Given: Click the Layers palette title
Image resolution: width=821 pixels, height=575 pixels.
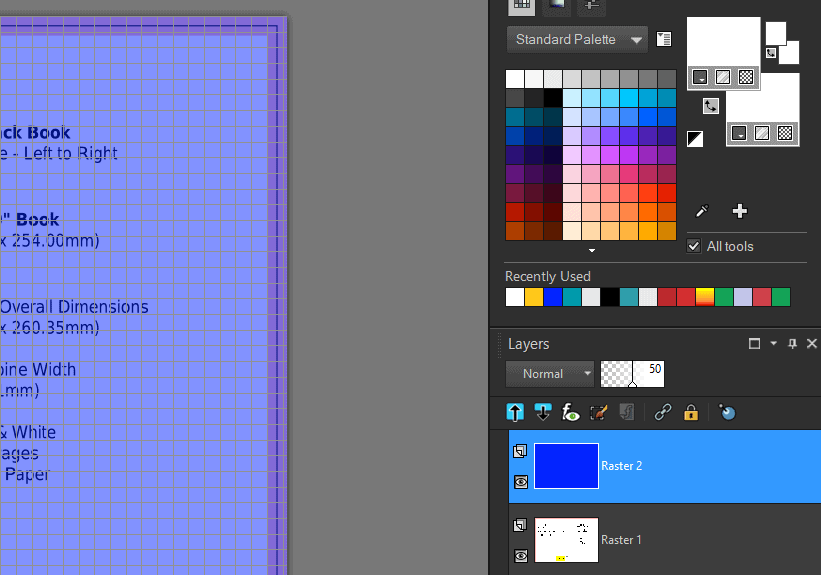Looking at the screenshot, I should point(528,344).
